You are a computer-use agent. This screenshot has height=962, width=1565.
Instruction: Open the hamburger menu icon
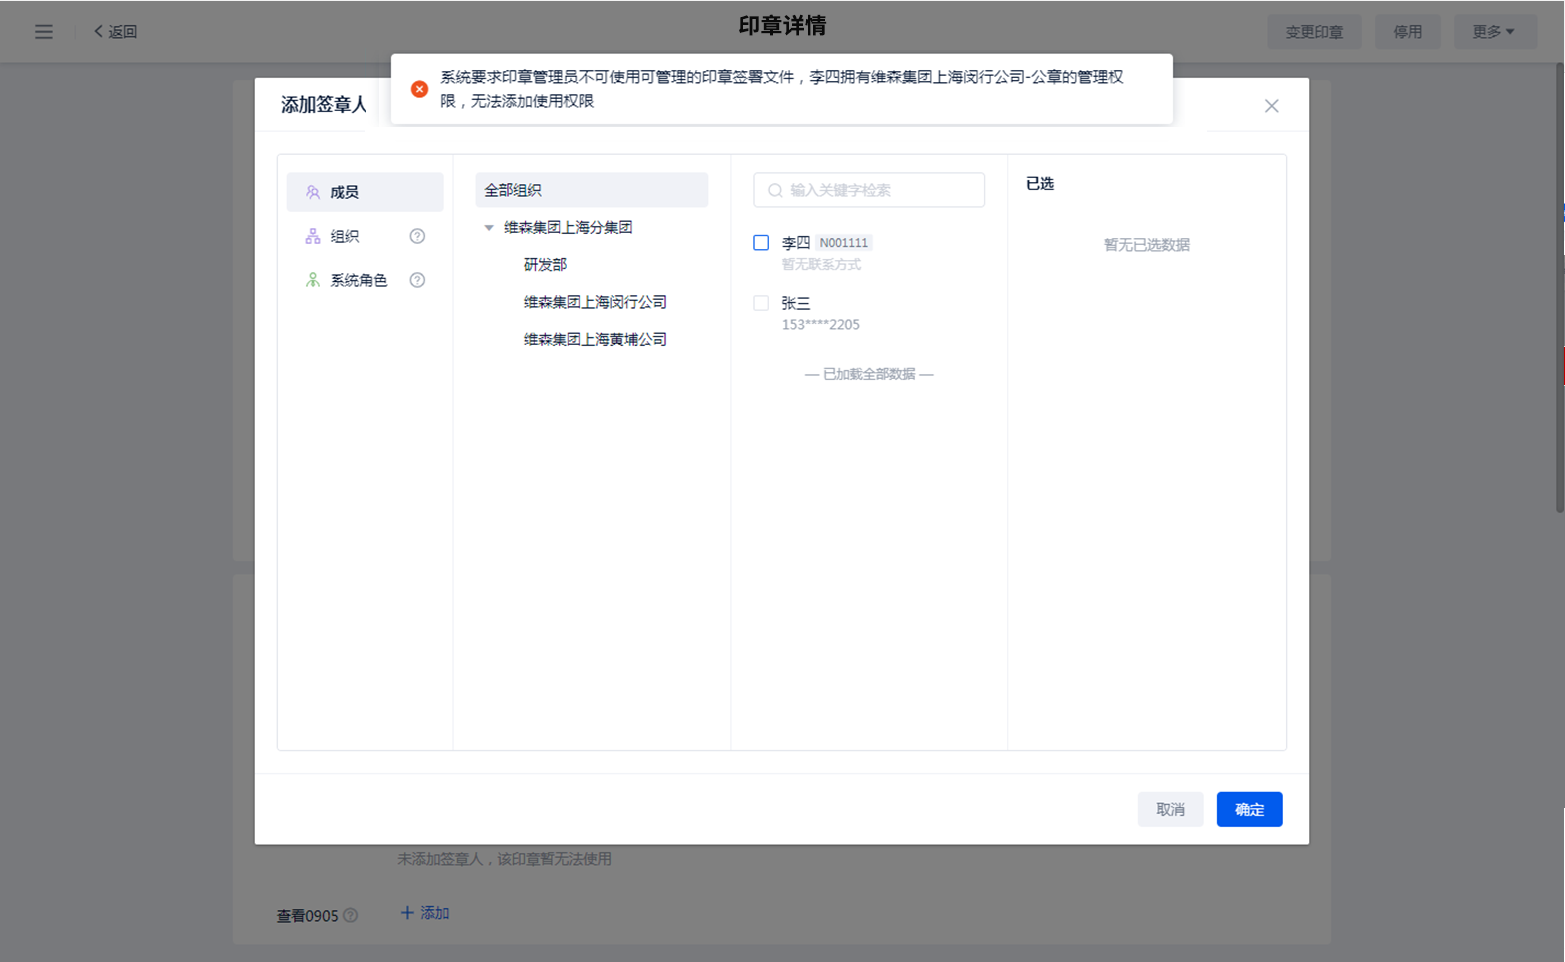pos(44,32)
